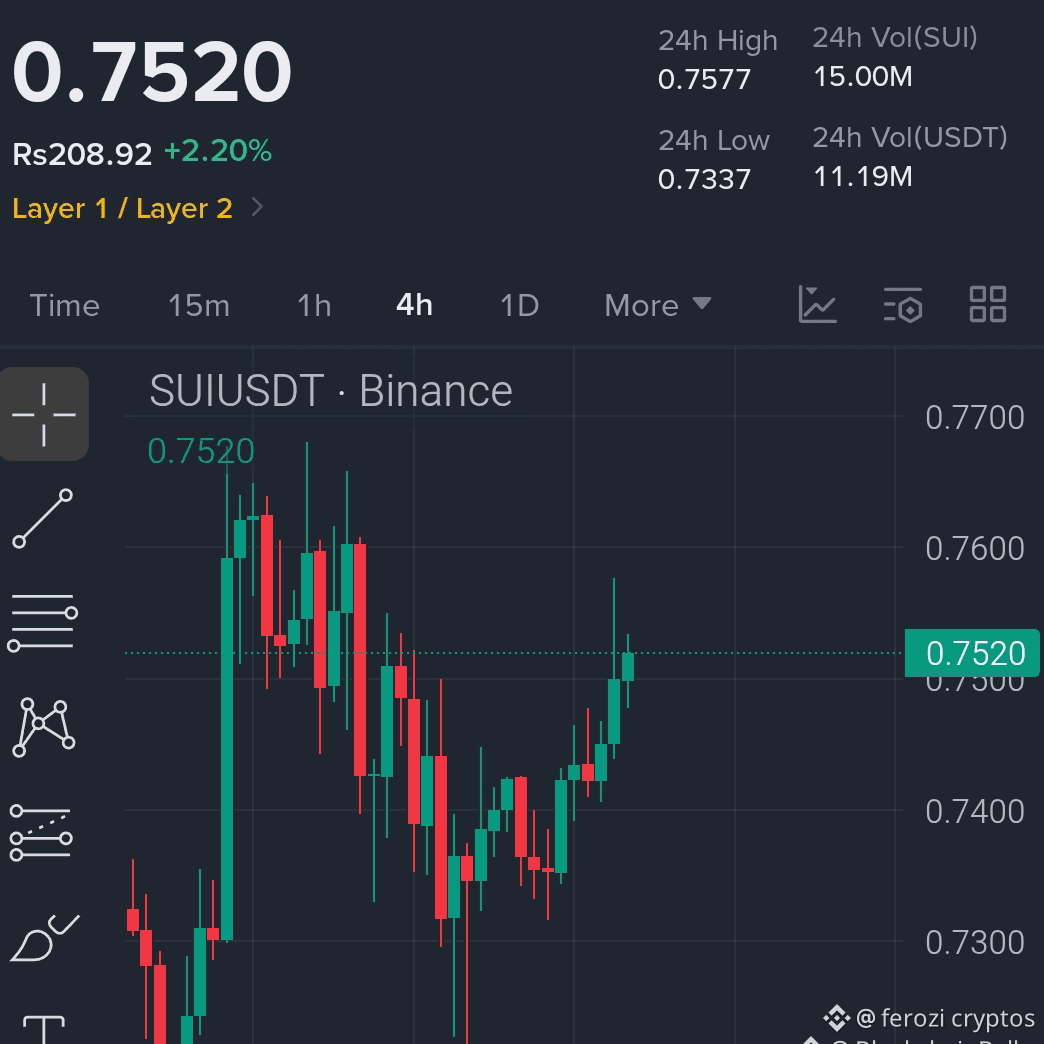
Task: Click the 24h Low value 0.7337
Action: tap(704, 180)
